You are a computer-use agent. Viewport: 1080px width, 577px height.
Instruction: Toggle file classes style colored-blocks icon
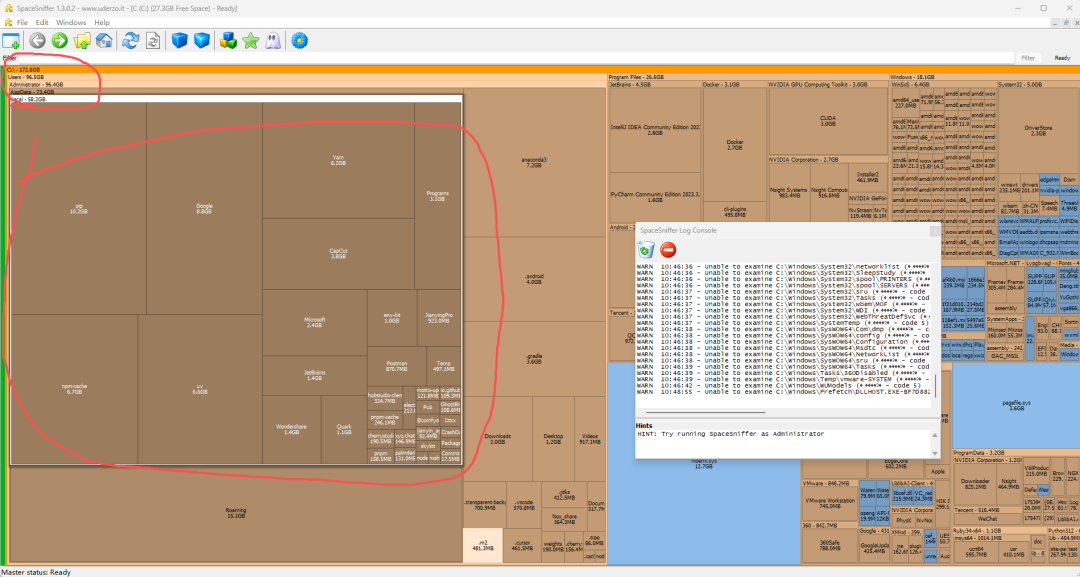click(228, 41)
